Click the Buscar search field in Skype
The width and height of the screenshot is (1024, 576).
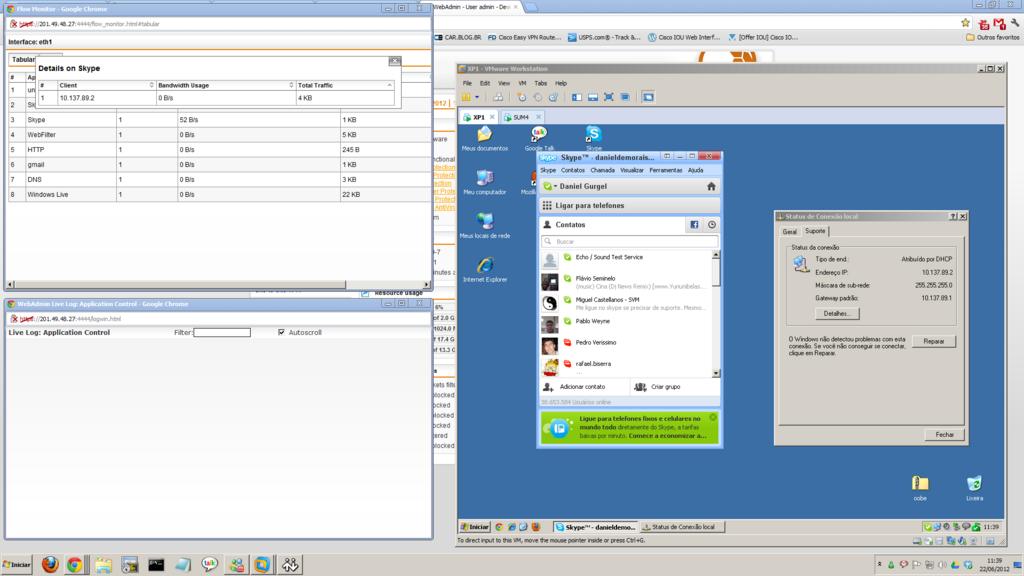(x=630, y=242)
